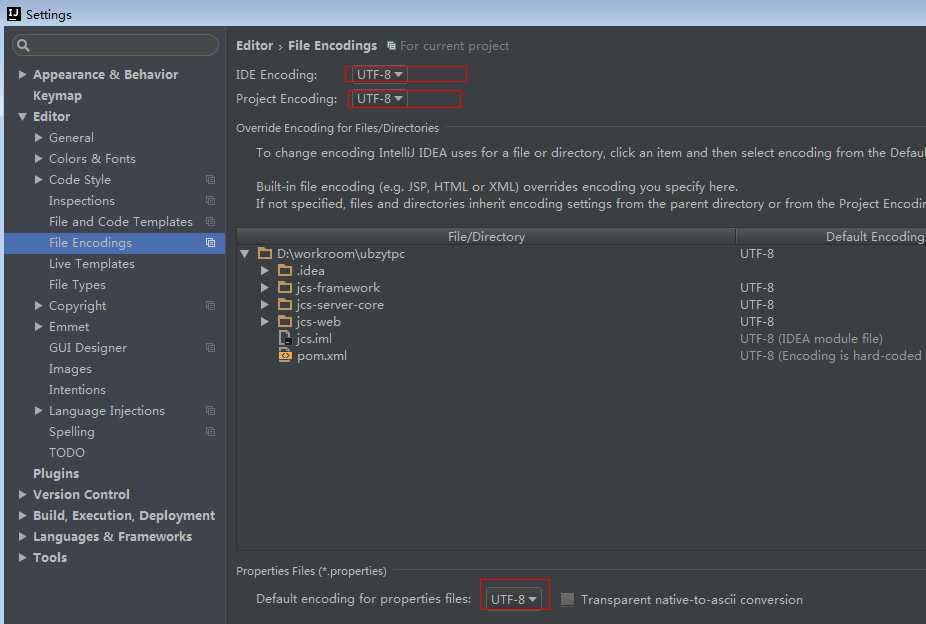Click the jcs-web folder icon

(285, 322)
